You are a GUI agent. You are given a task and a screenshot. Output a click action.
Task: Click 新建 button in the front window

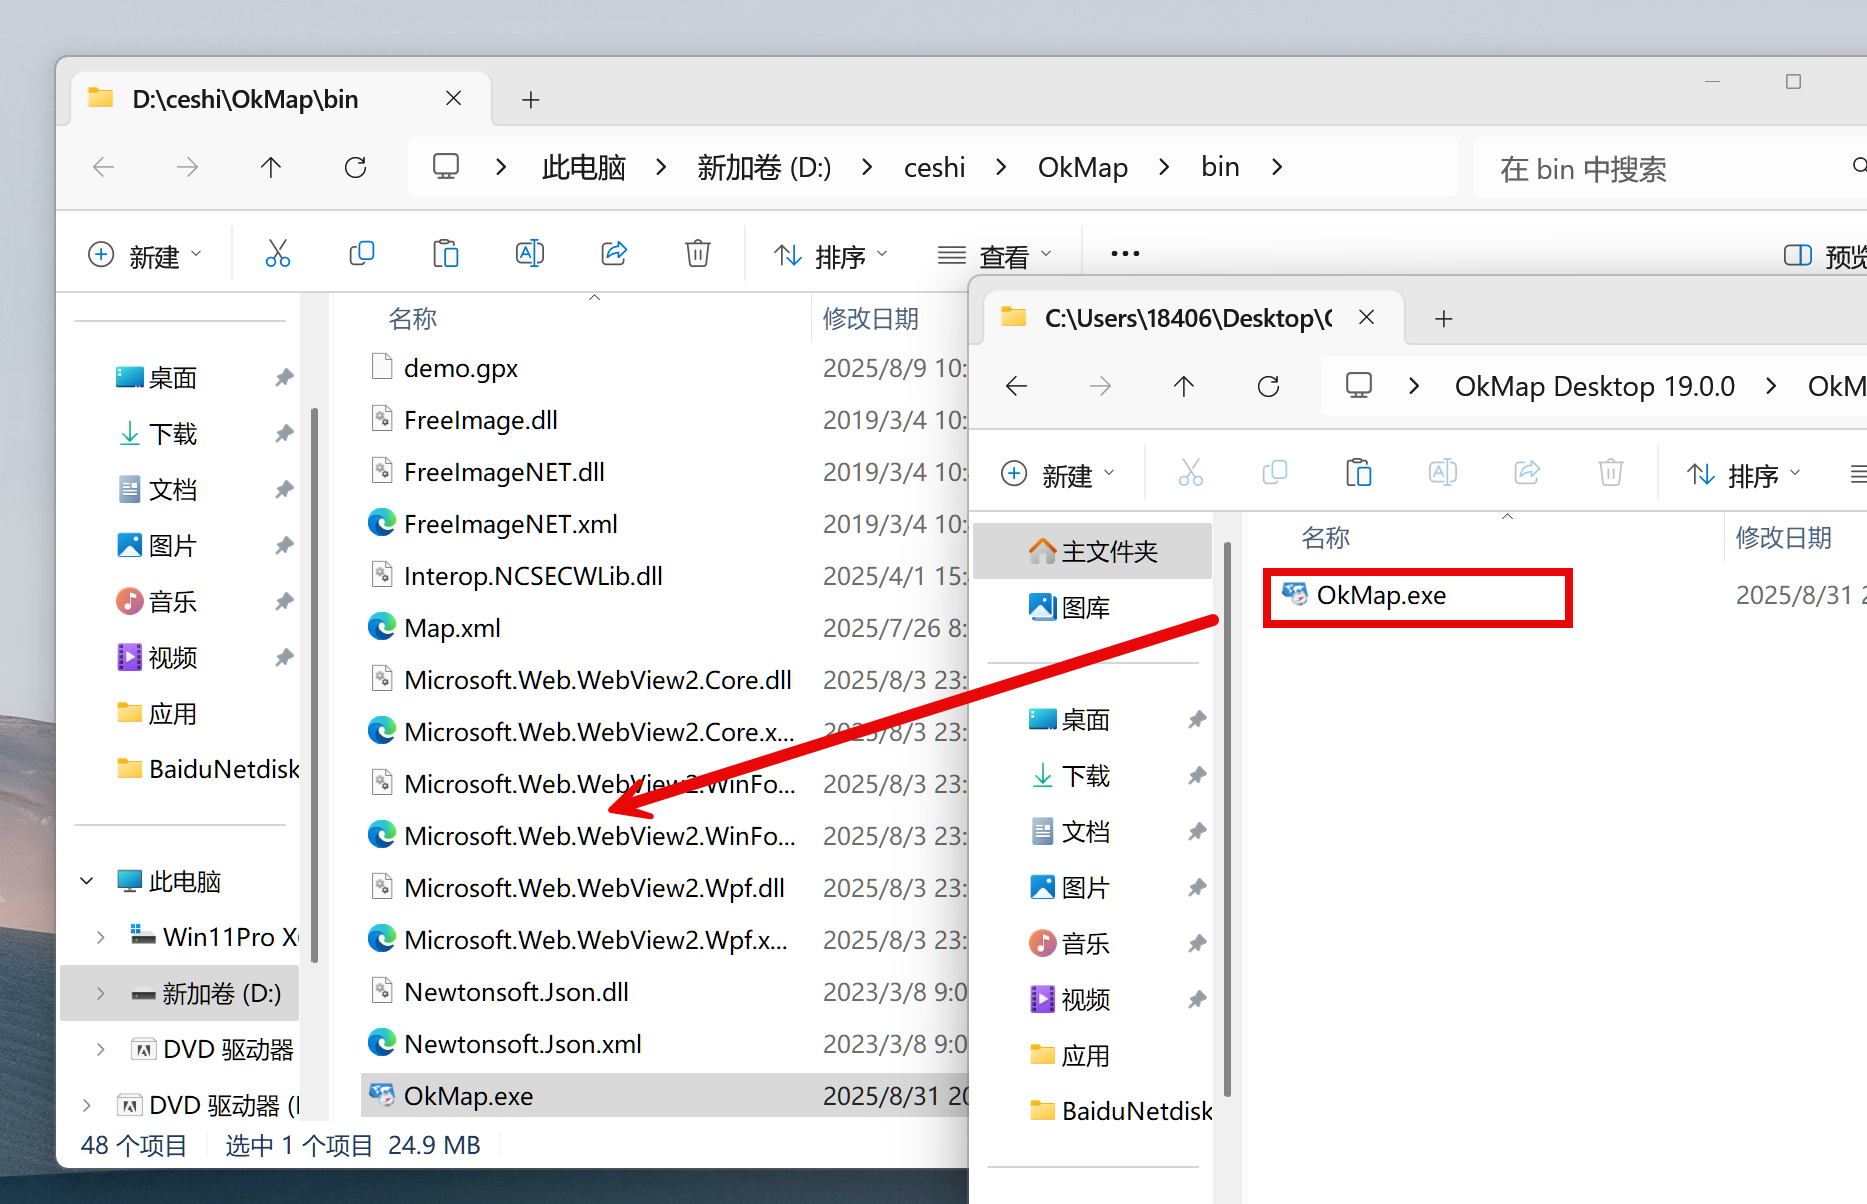(x=1058, y=474)
